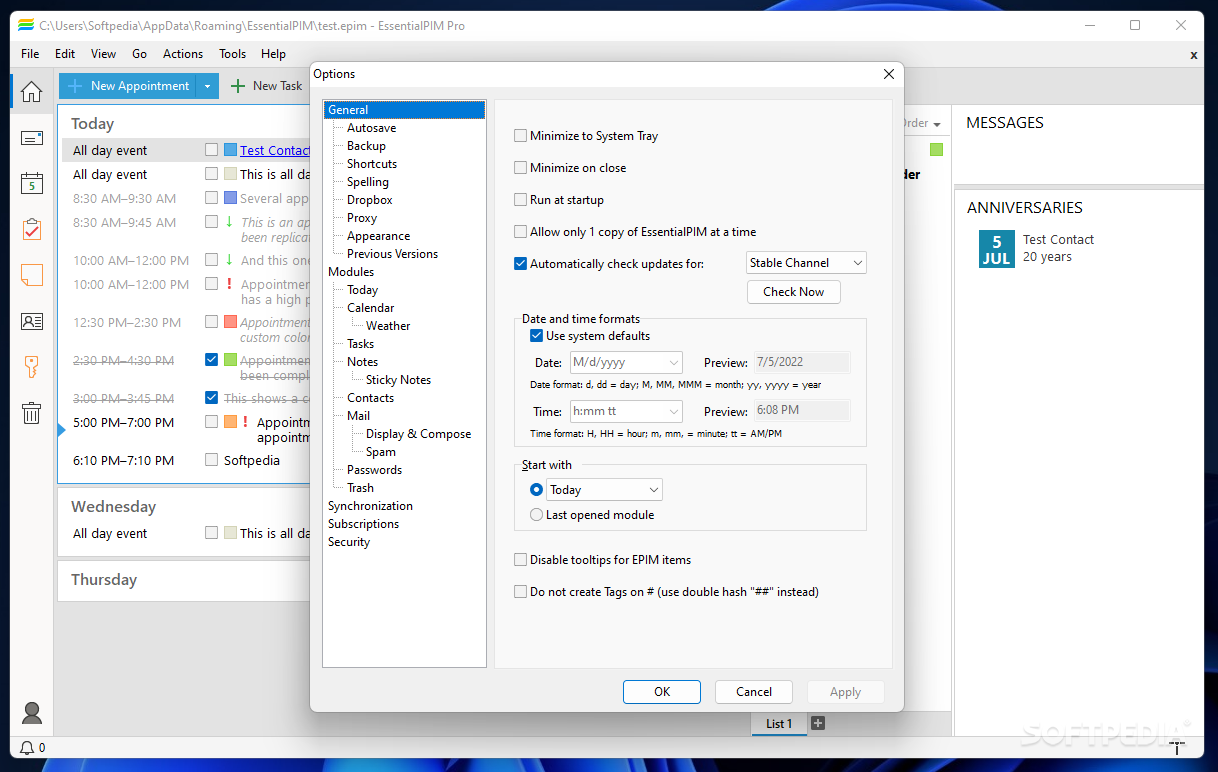Select Display & Compose in options tree
Viewport: 1218px width, 772px height.
418,434
